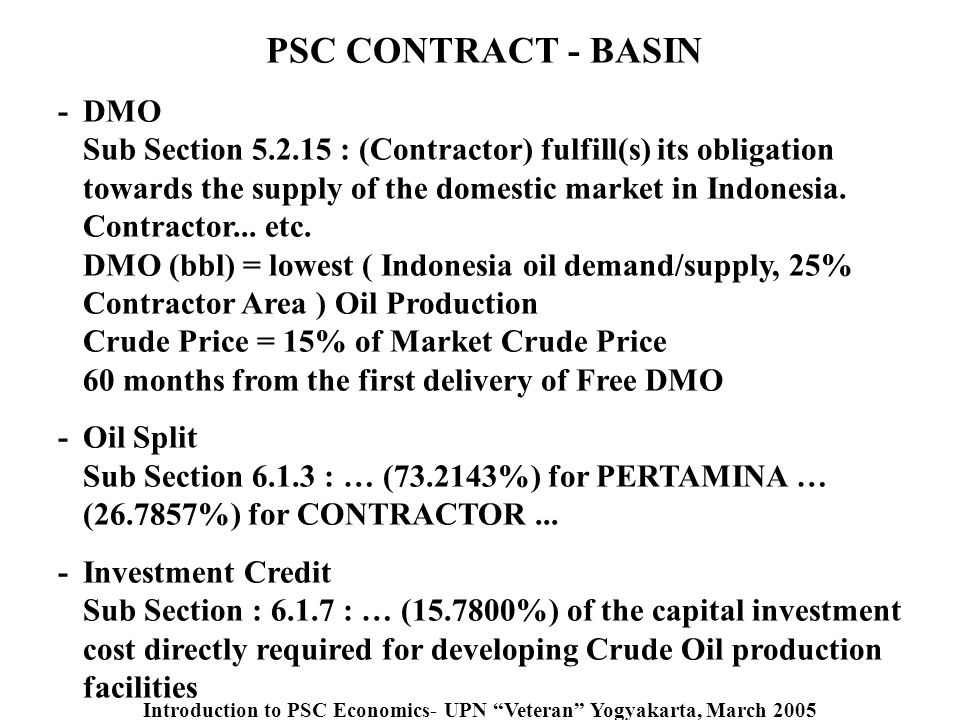Select the DMO bullet heading
The height and width of the screenshot is (720, 960).
tap(122, 112)
